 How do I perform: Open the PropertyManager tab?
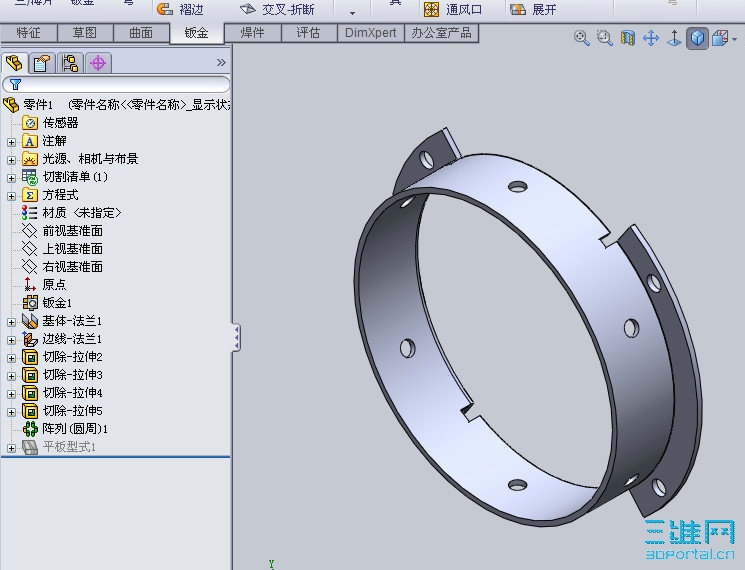(42, 63)
